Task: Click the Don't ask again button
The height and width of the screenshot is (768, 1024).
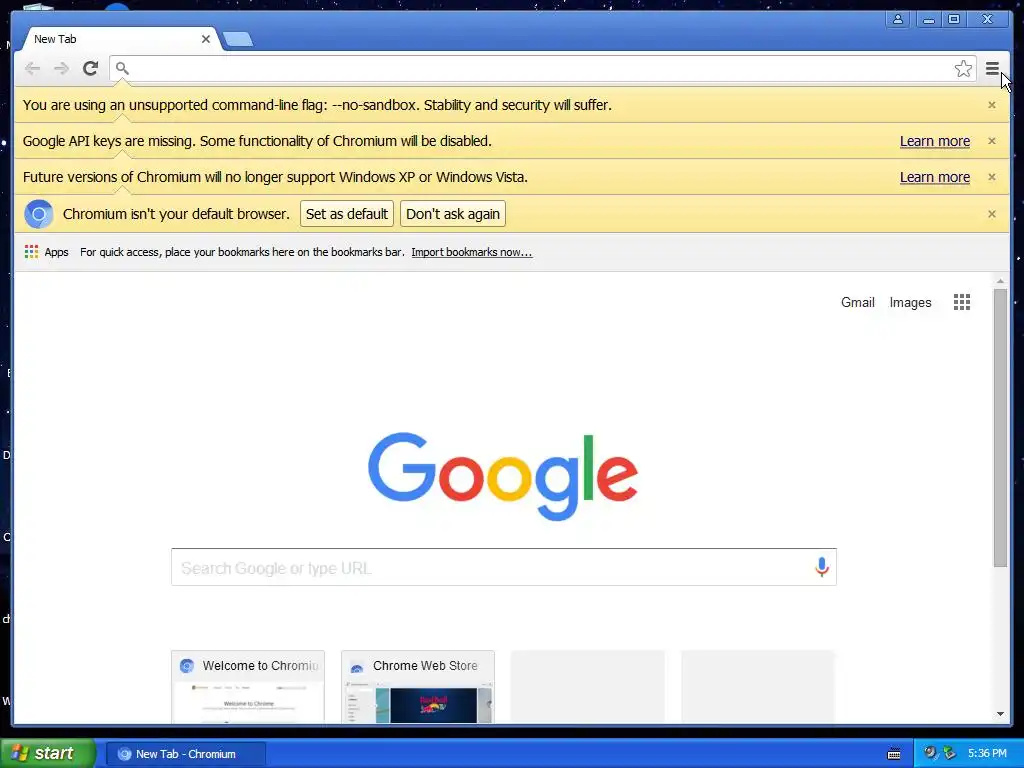Action: pyautogui.click(x=453, y=214)
